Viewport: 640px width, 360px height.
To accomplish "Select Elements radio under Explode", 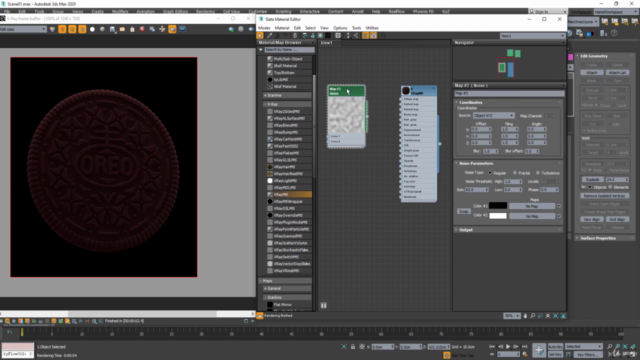I will 610,187.
